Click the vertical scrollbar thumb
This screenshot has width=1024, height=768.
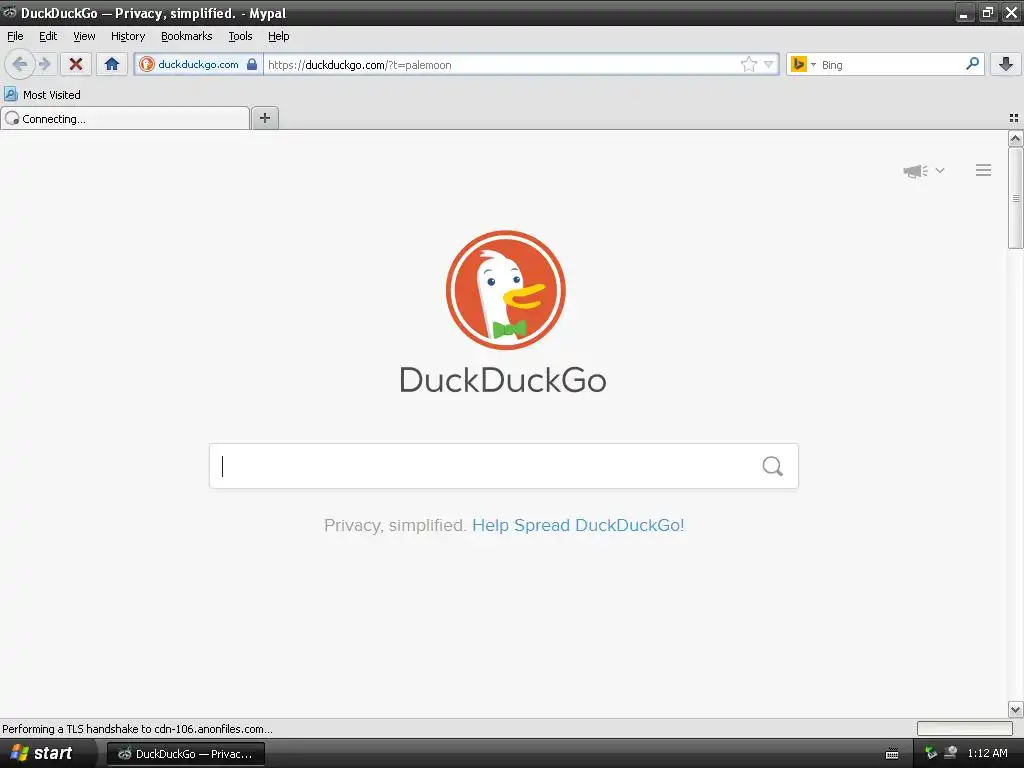[x=1016, y=198]
